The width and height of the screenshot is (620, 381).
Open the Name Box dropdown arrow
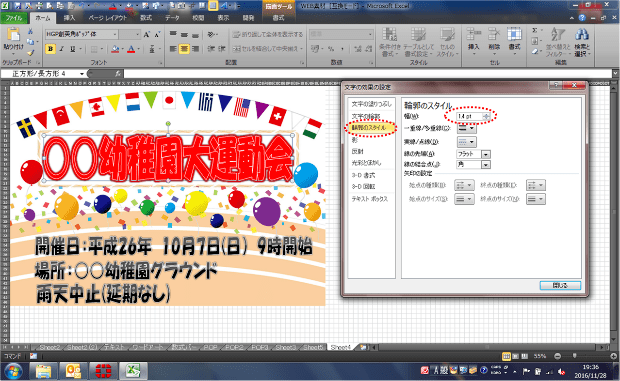click(x=82, y=74)
